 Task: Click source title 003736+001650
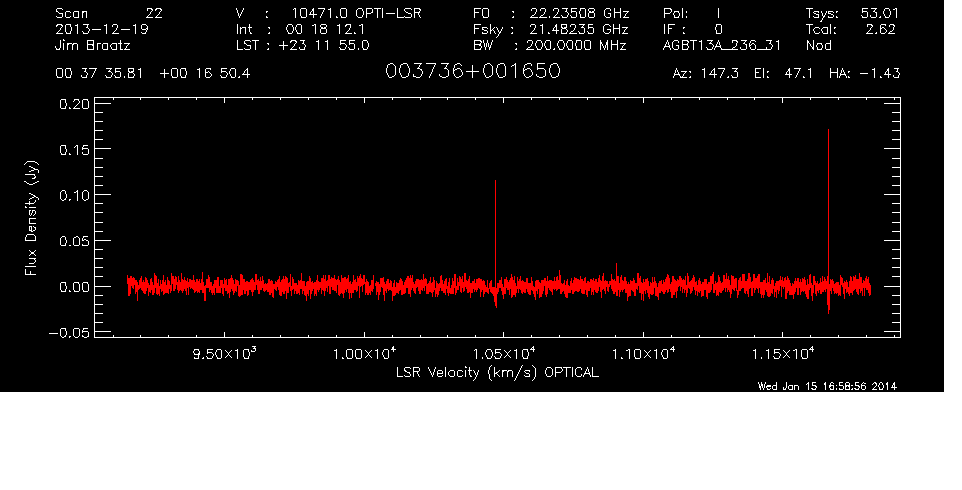tap(472, 71)
